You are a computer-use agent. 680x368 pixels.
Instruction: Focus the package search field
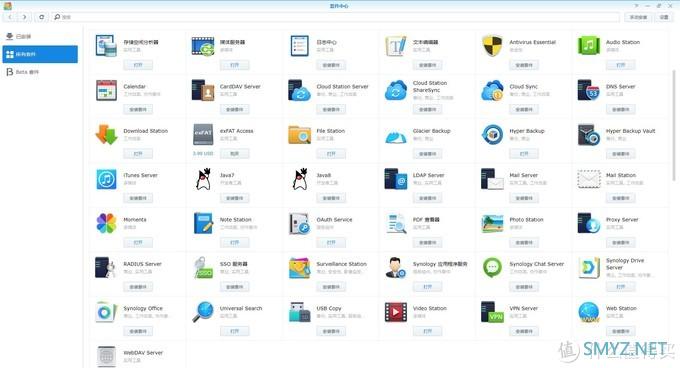tap(335, 17)
